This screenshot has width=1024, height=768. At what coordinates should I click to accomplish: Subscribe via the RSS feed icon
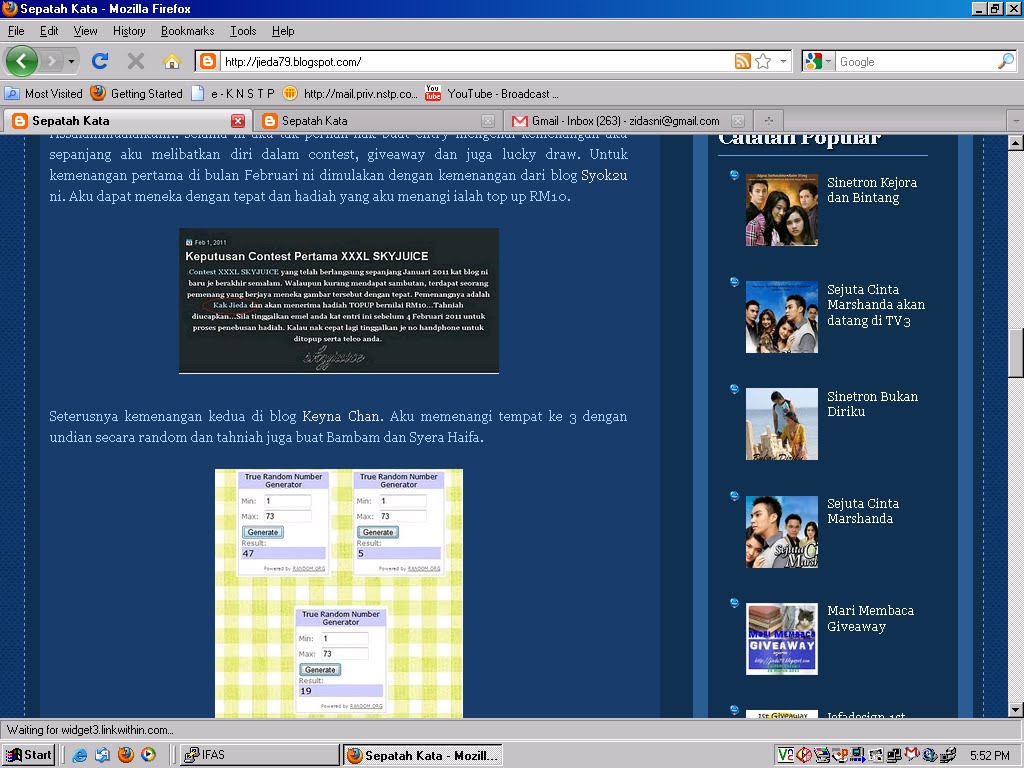[743, 61]
